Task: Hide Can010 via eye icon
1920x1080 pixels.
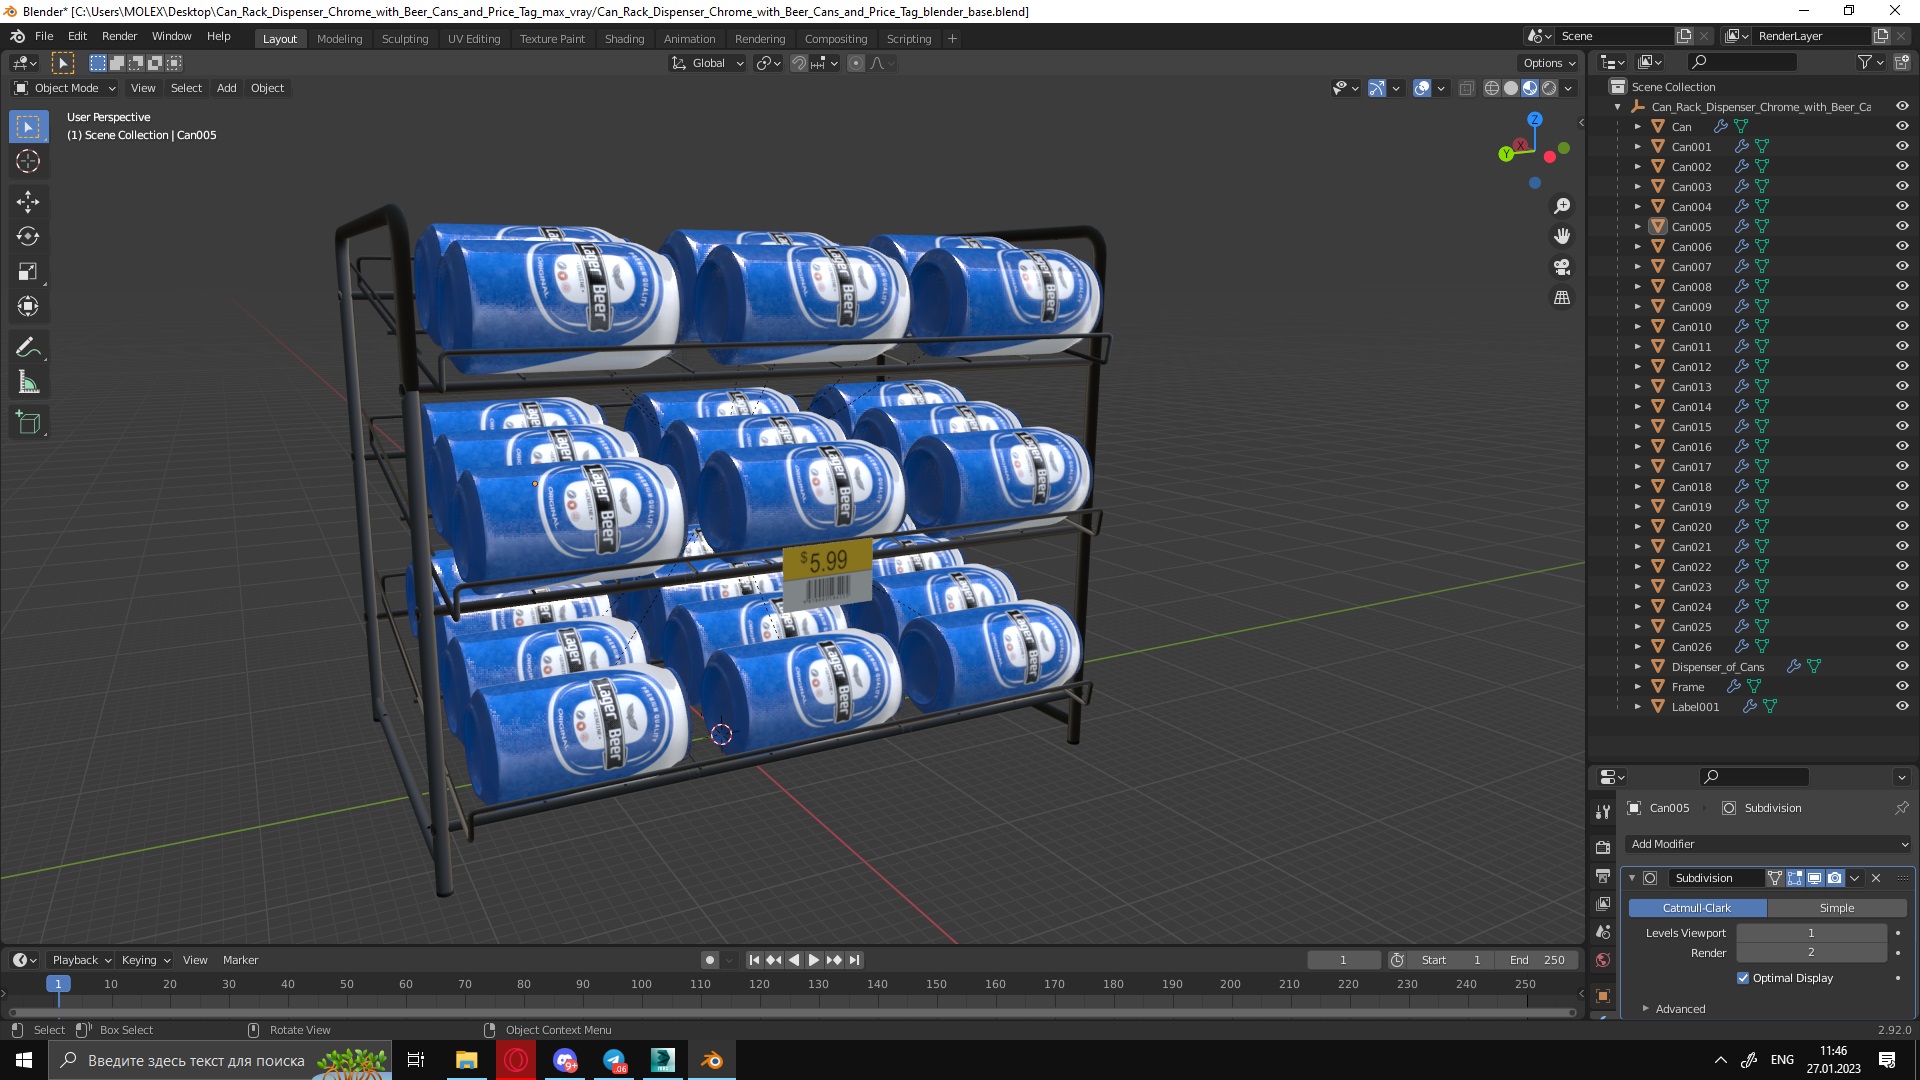Action: 1902,326
